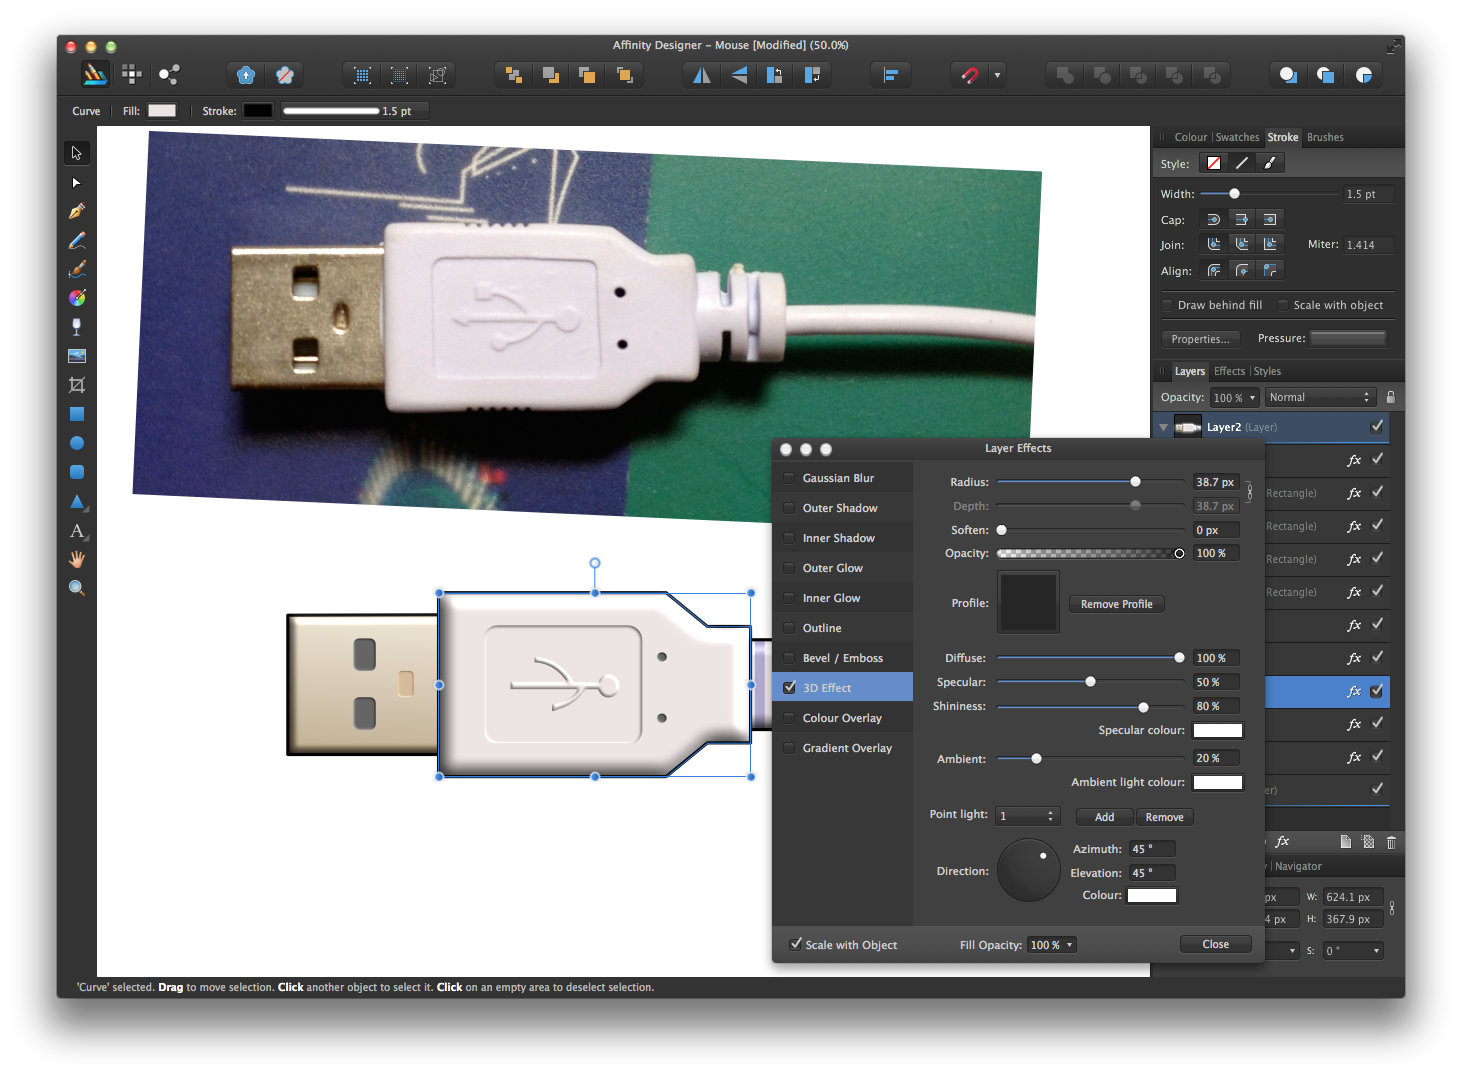This screenshot has height=1077, width=1462.
Task: Open the Normal blend mode dropdown
Action: (1320, 397)
